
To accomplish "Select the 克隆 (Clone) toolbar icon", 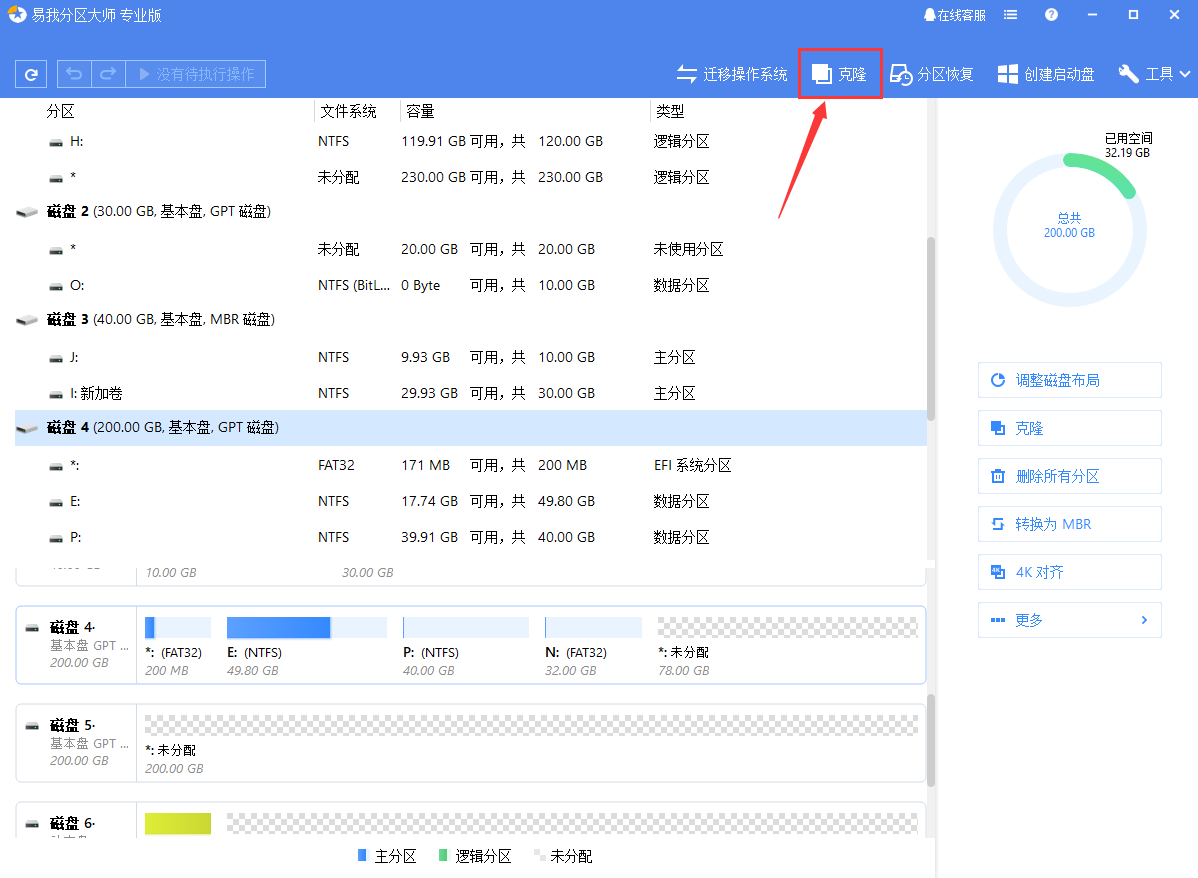I will click(838, 73).
